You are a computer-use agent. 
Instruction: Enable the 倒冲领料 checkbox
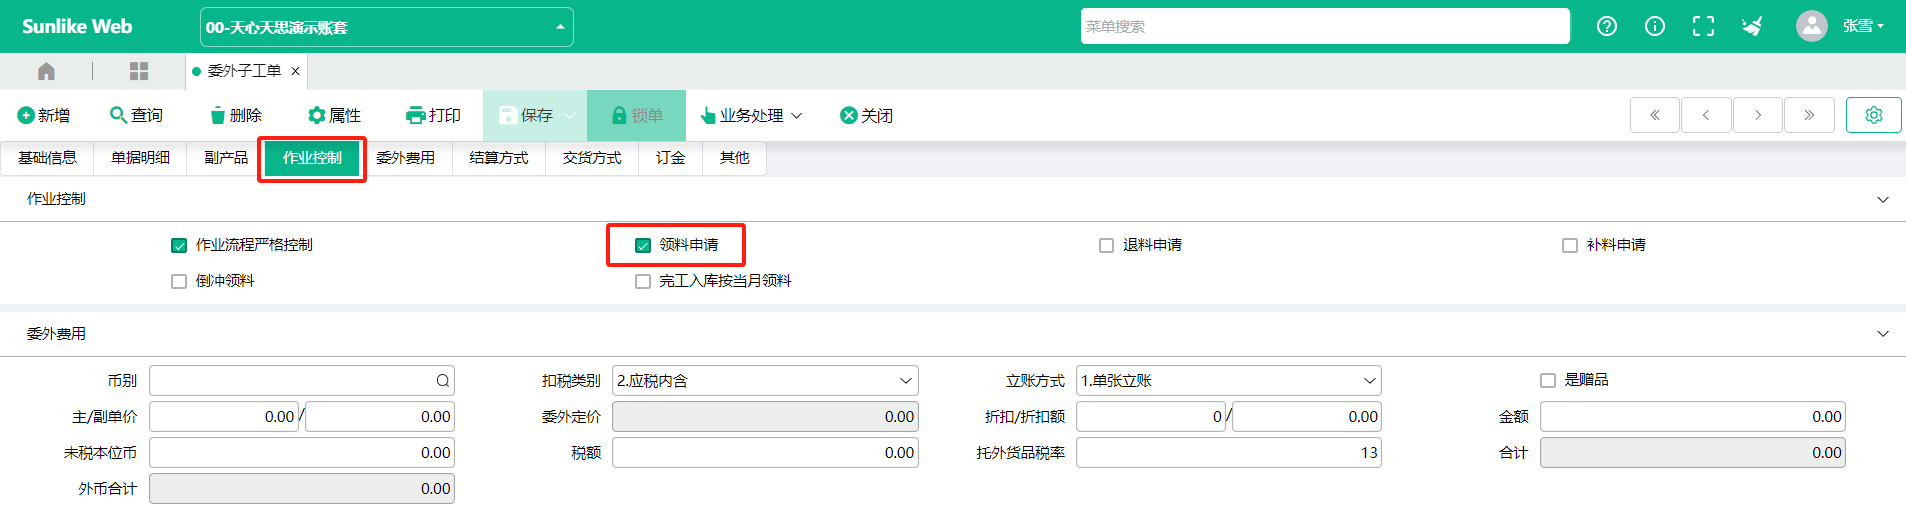[179, 281]
